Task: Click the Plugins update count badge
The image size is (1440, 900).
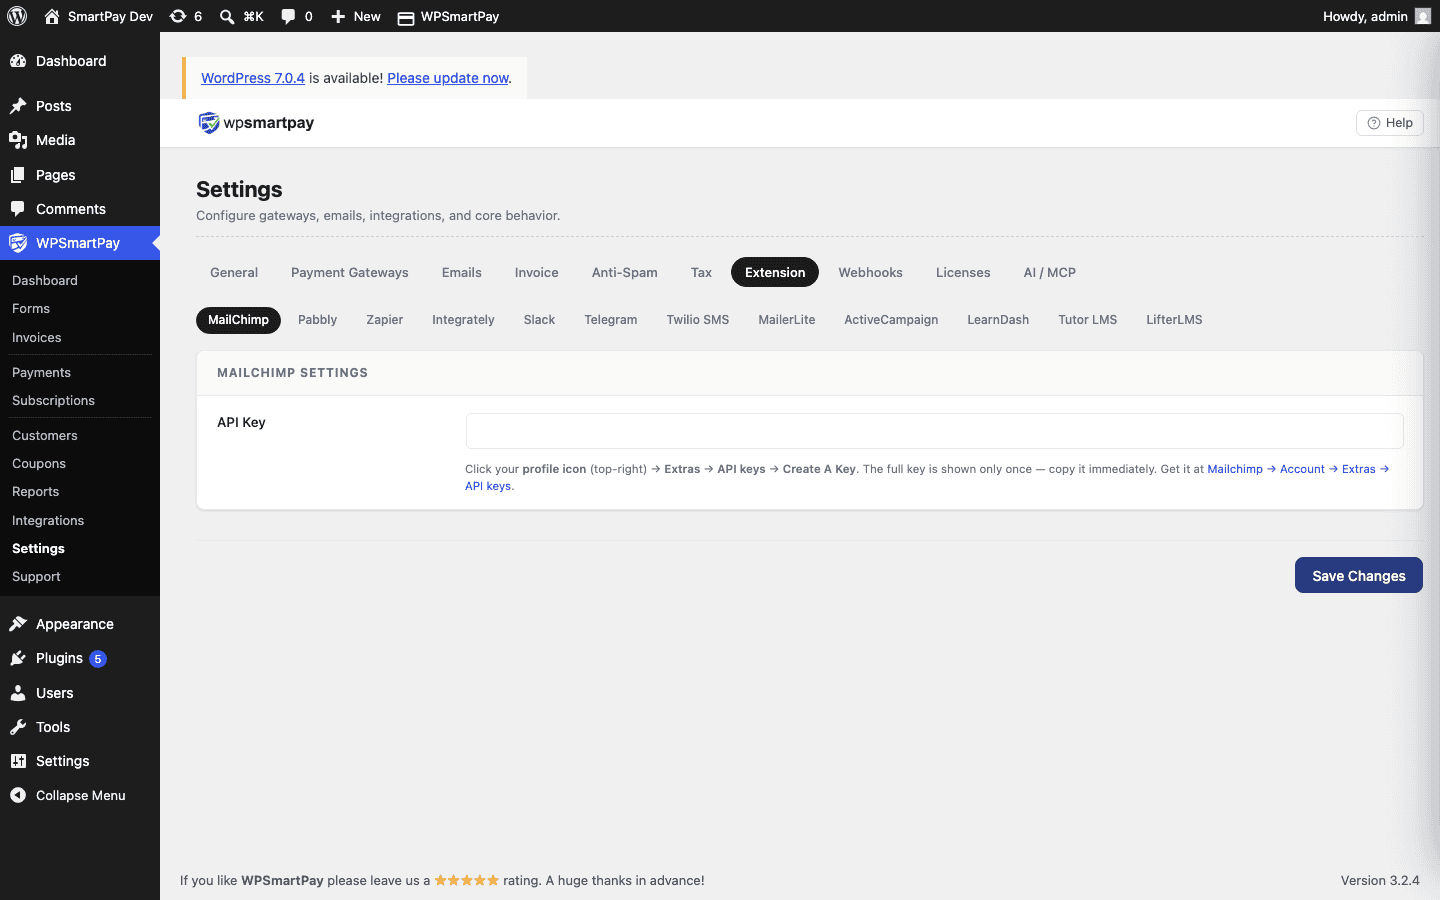Action: tap(98, 659)
